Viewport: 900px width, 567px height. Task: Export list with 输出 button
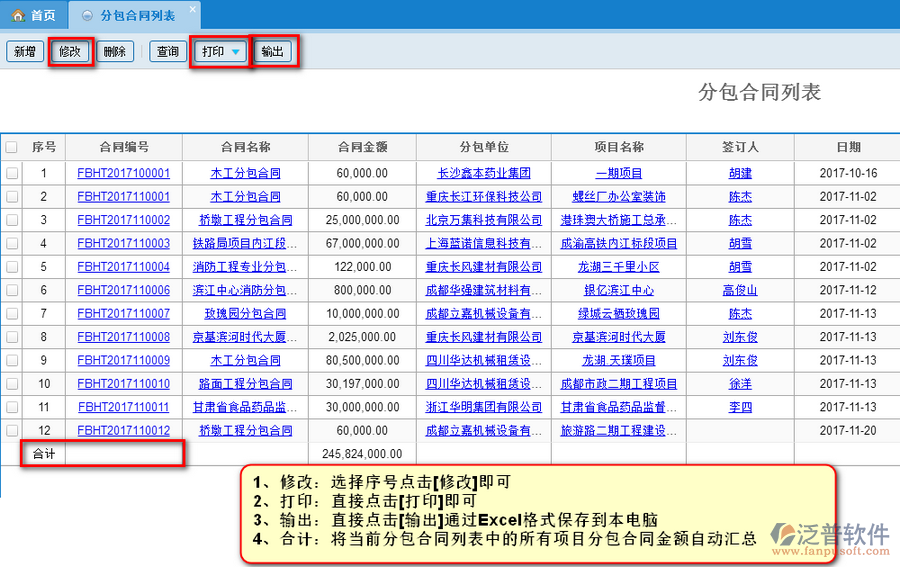click(272, 52)
